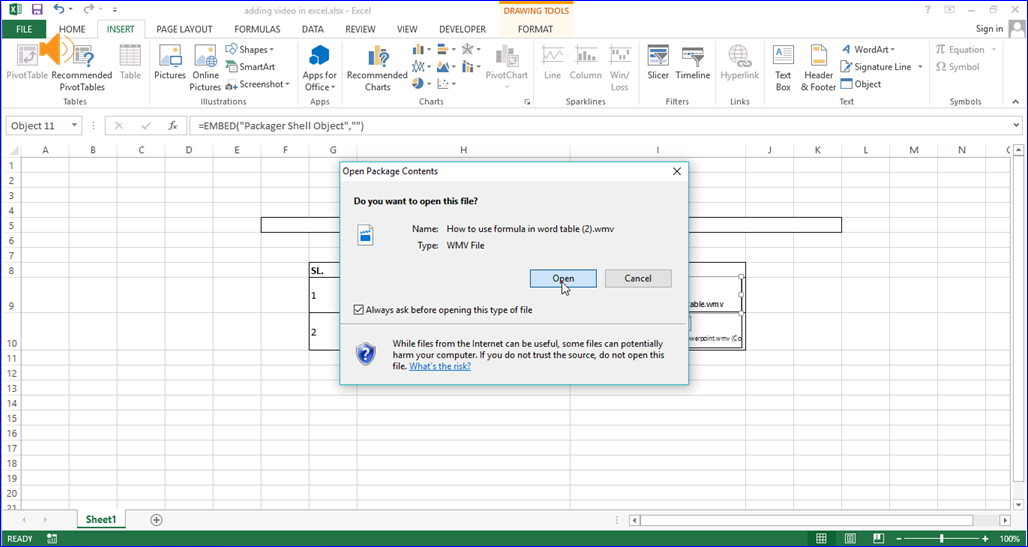The image size is (1028, 547).
Task: Expand the WordArt dropdown
Action: [x=892, y=50]
